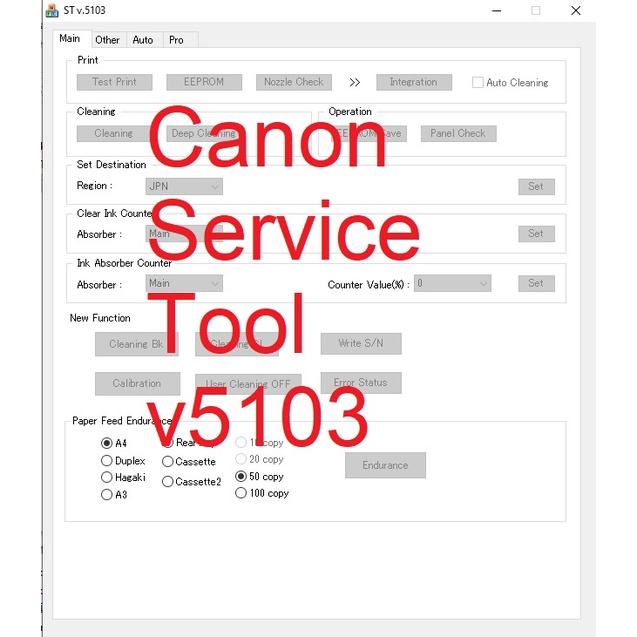637x637 pixels.
Task: Expand the Clear Ink Counter Absorber dropdown
Action: pos(184,234)
